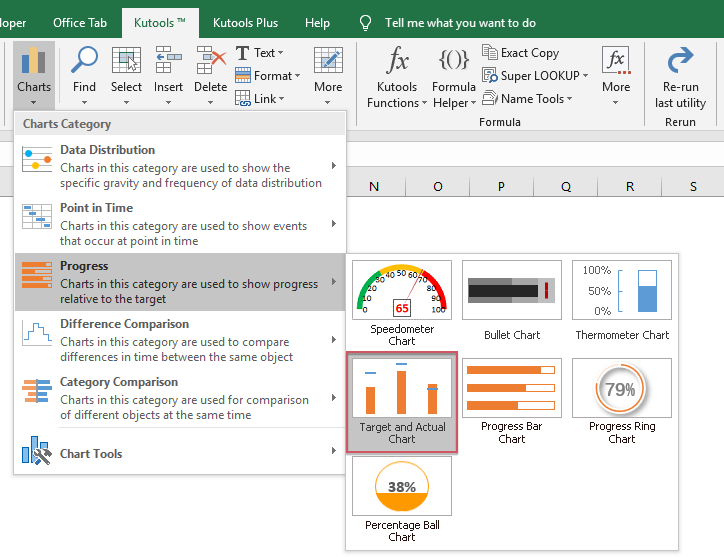724x557 pixels.
Task: Open the Select tool icon
Action: (x=126, y=60)
